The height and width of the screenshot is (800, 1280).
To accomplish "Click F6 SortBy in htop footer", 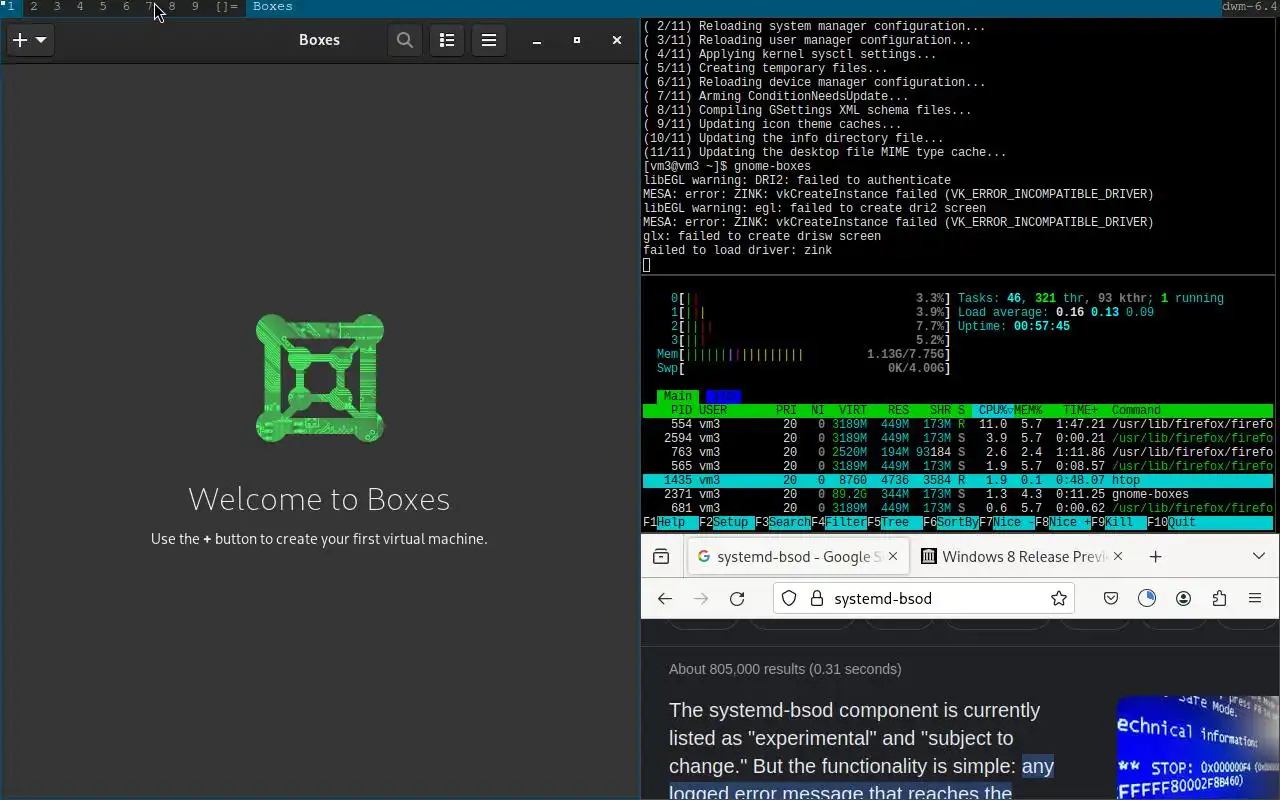I will pyautogui.click(x=951, y=522).
